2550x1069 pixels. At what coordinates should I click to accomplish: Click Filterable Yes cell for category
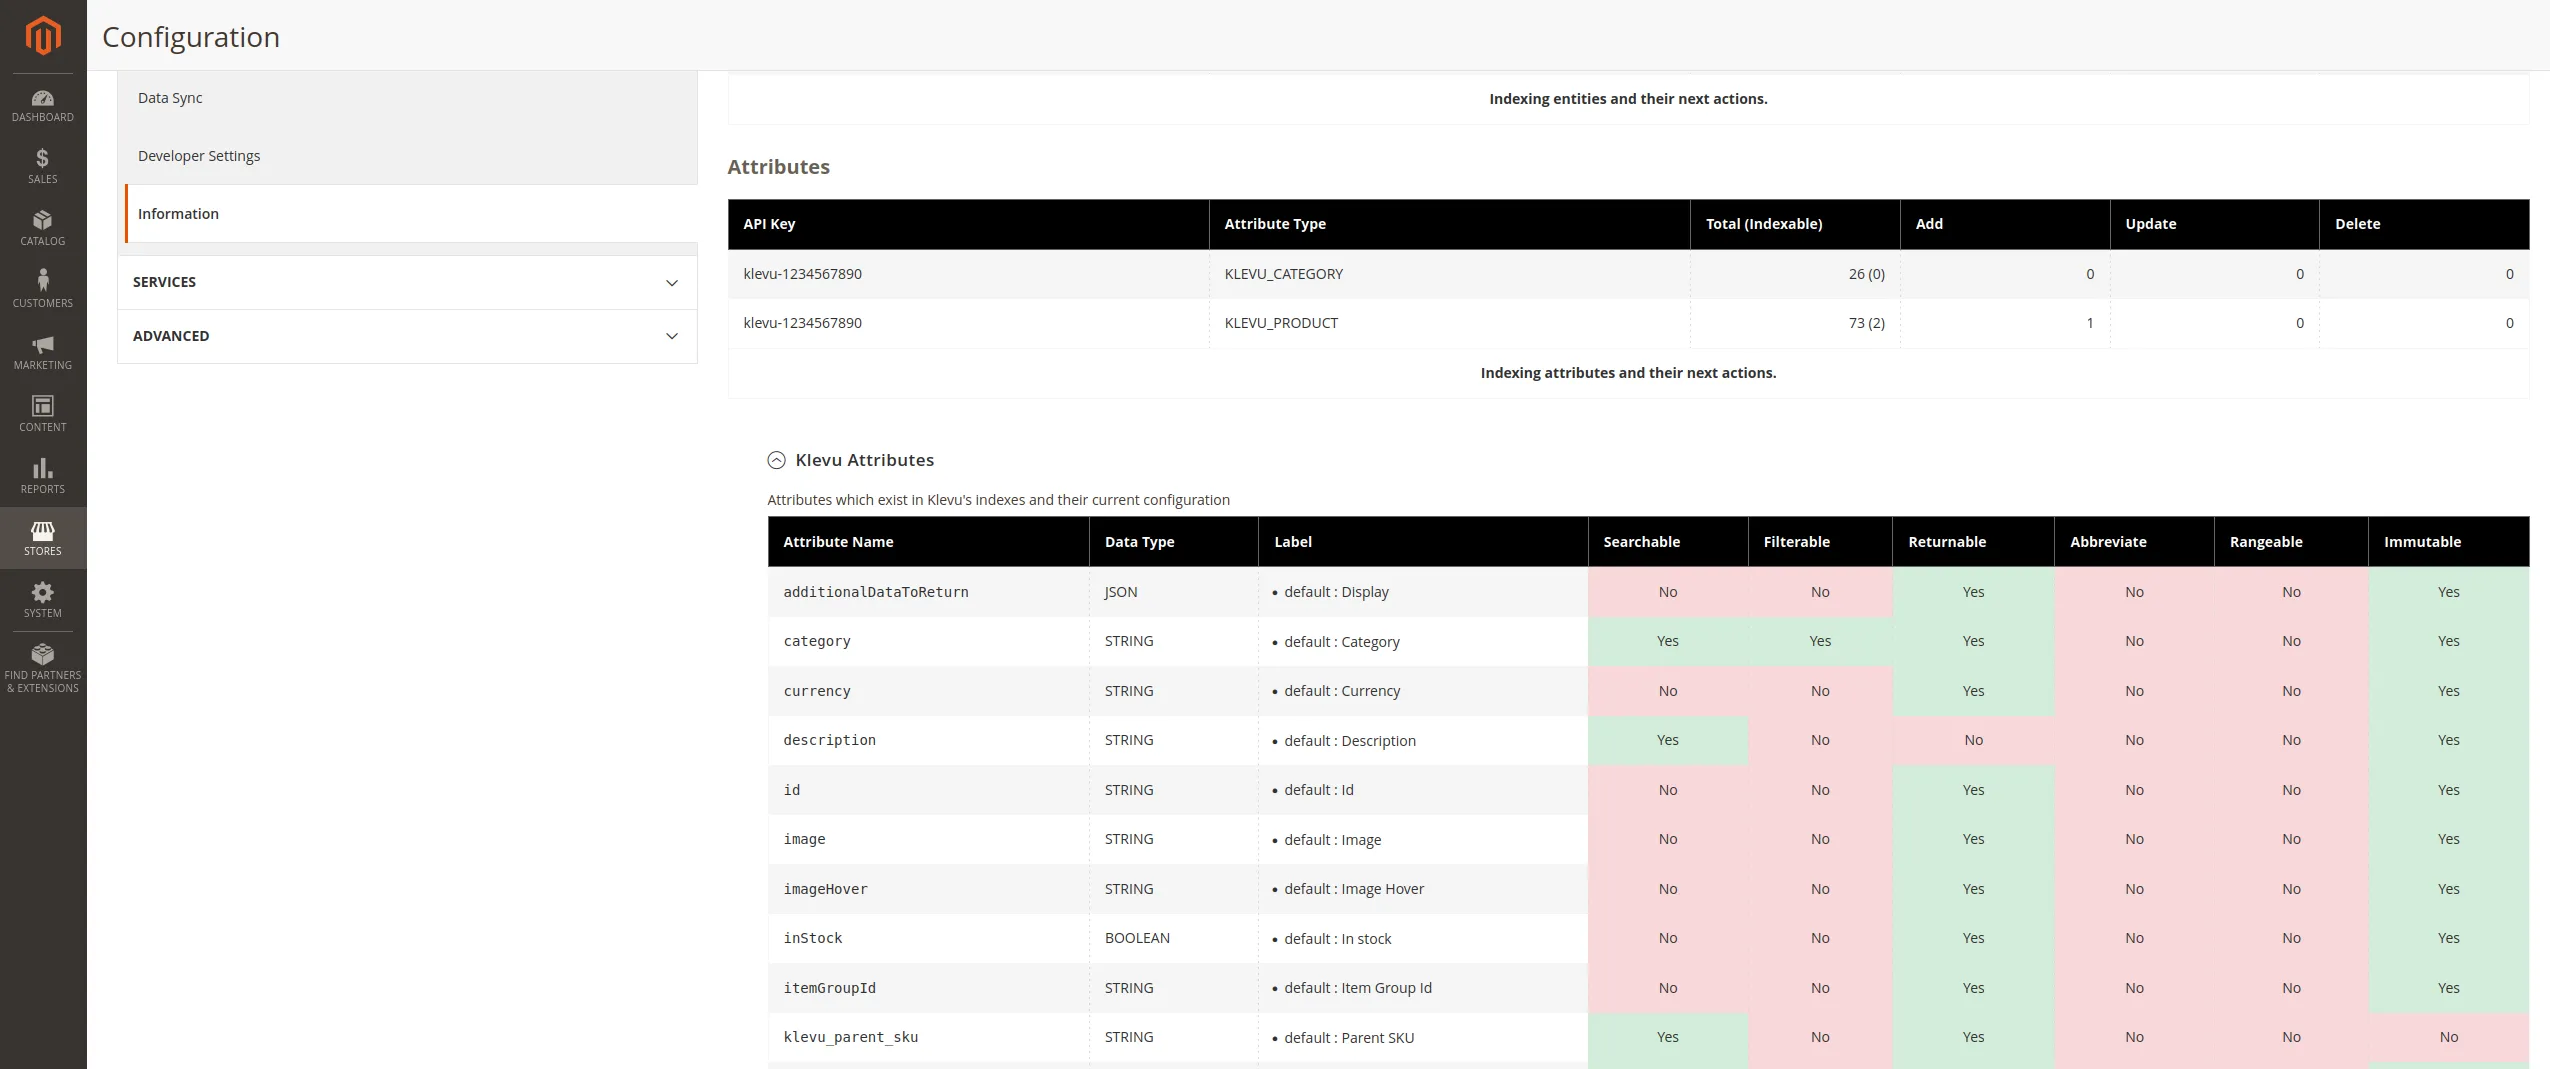(x=1820, y=641)
